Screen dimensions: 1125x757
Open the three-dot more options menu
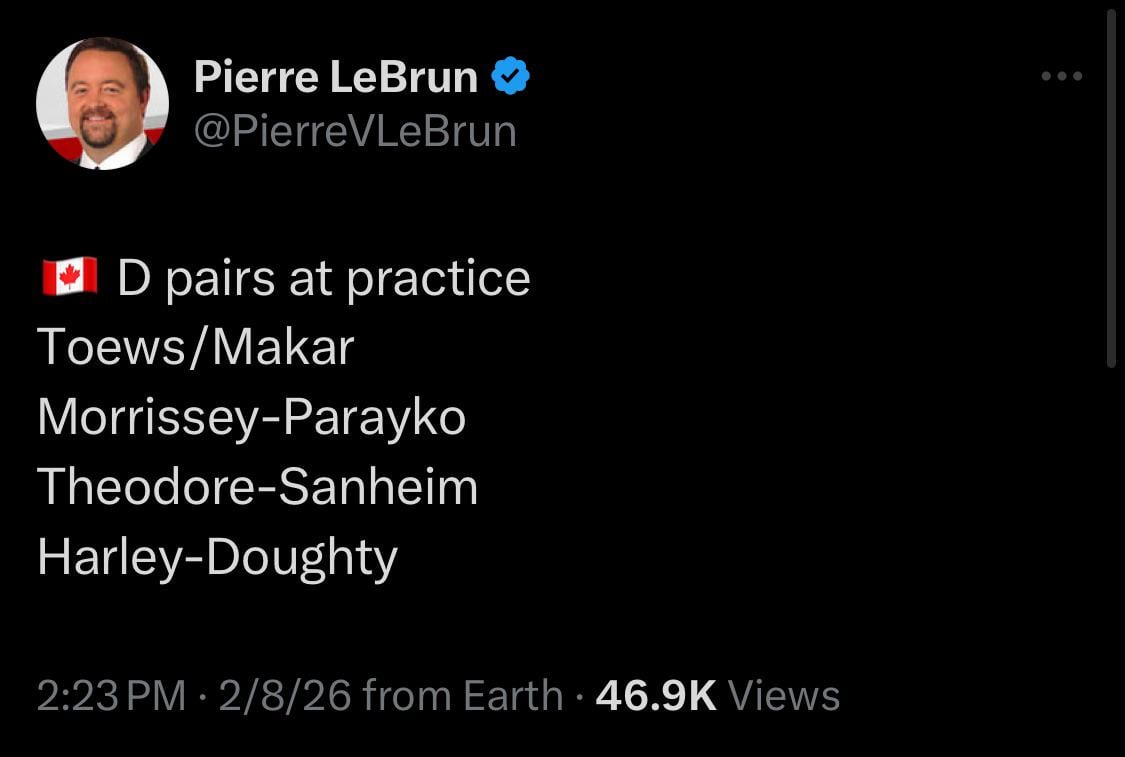point(1060,75)
